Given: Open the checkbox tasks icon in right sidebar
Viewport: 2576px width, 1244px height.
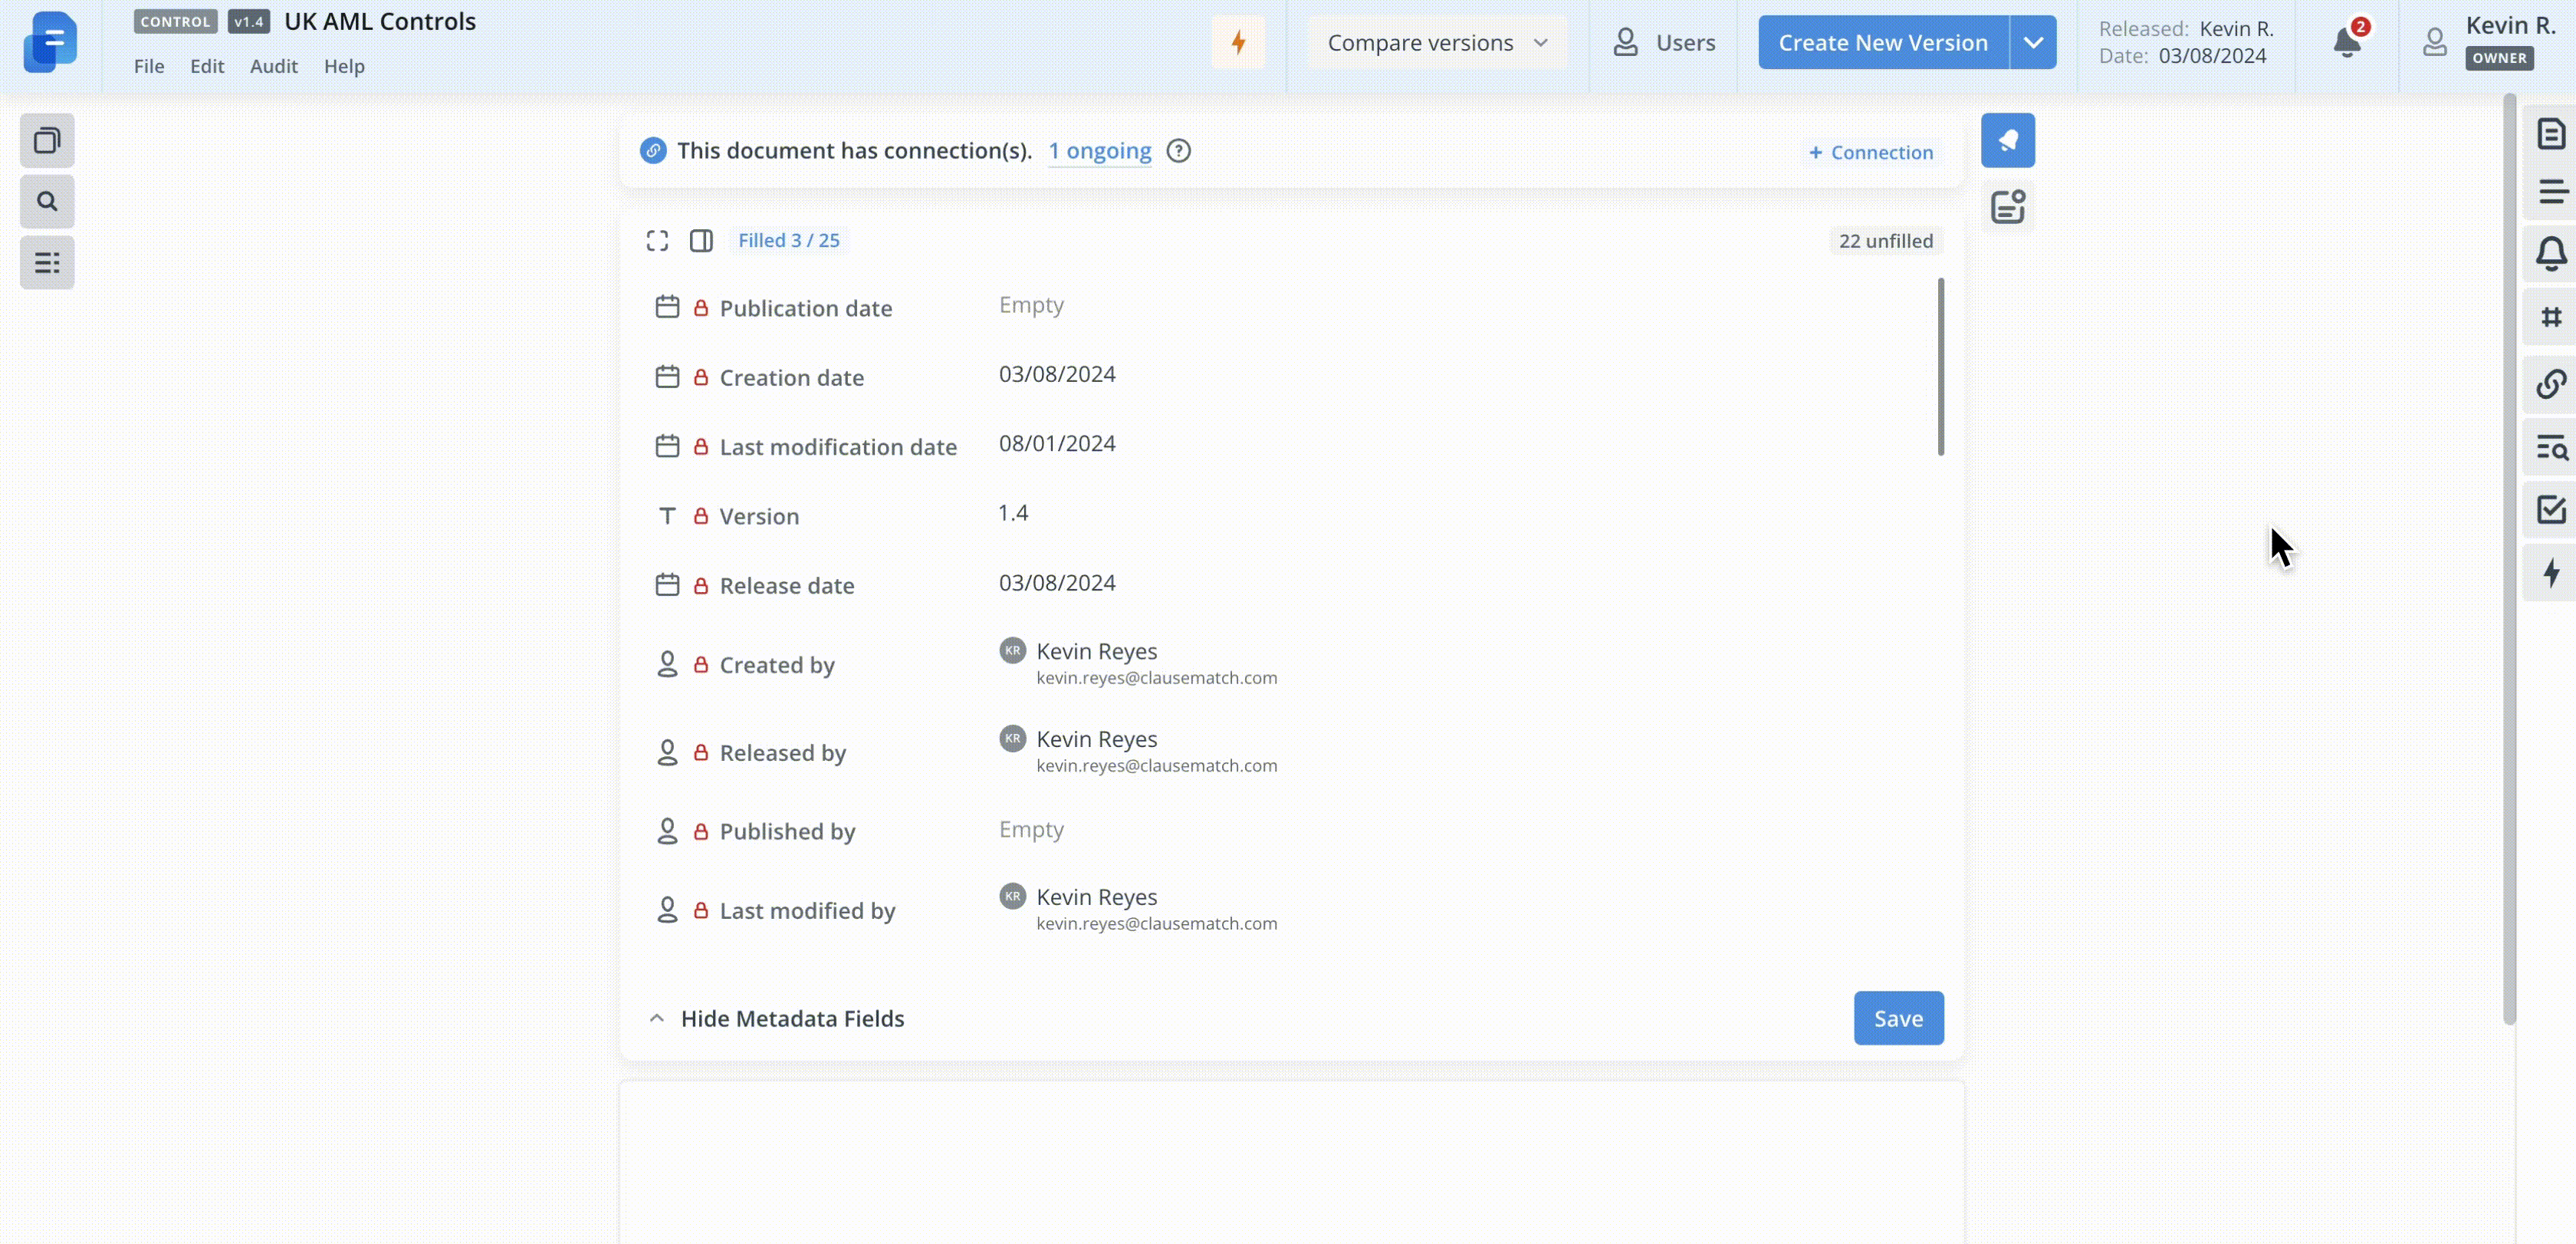Looking at the screenshot, I should pos(2550,510).
